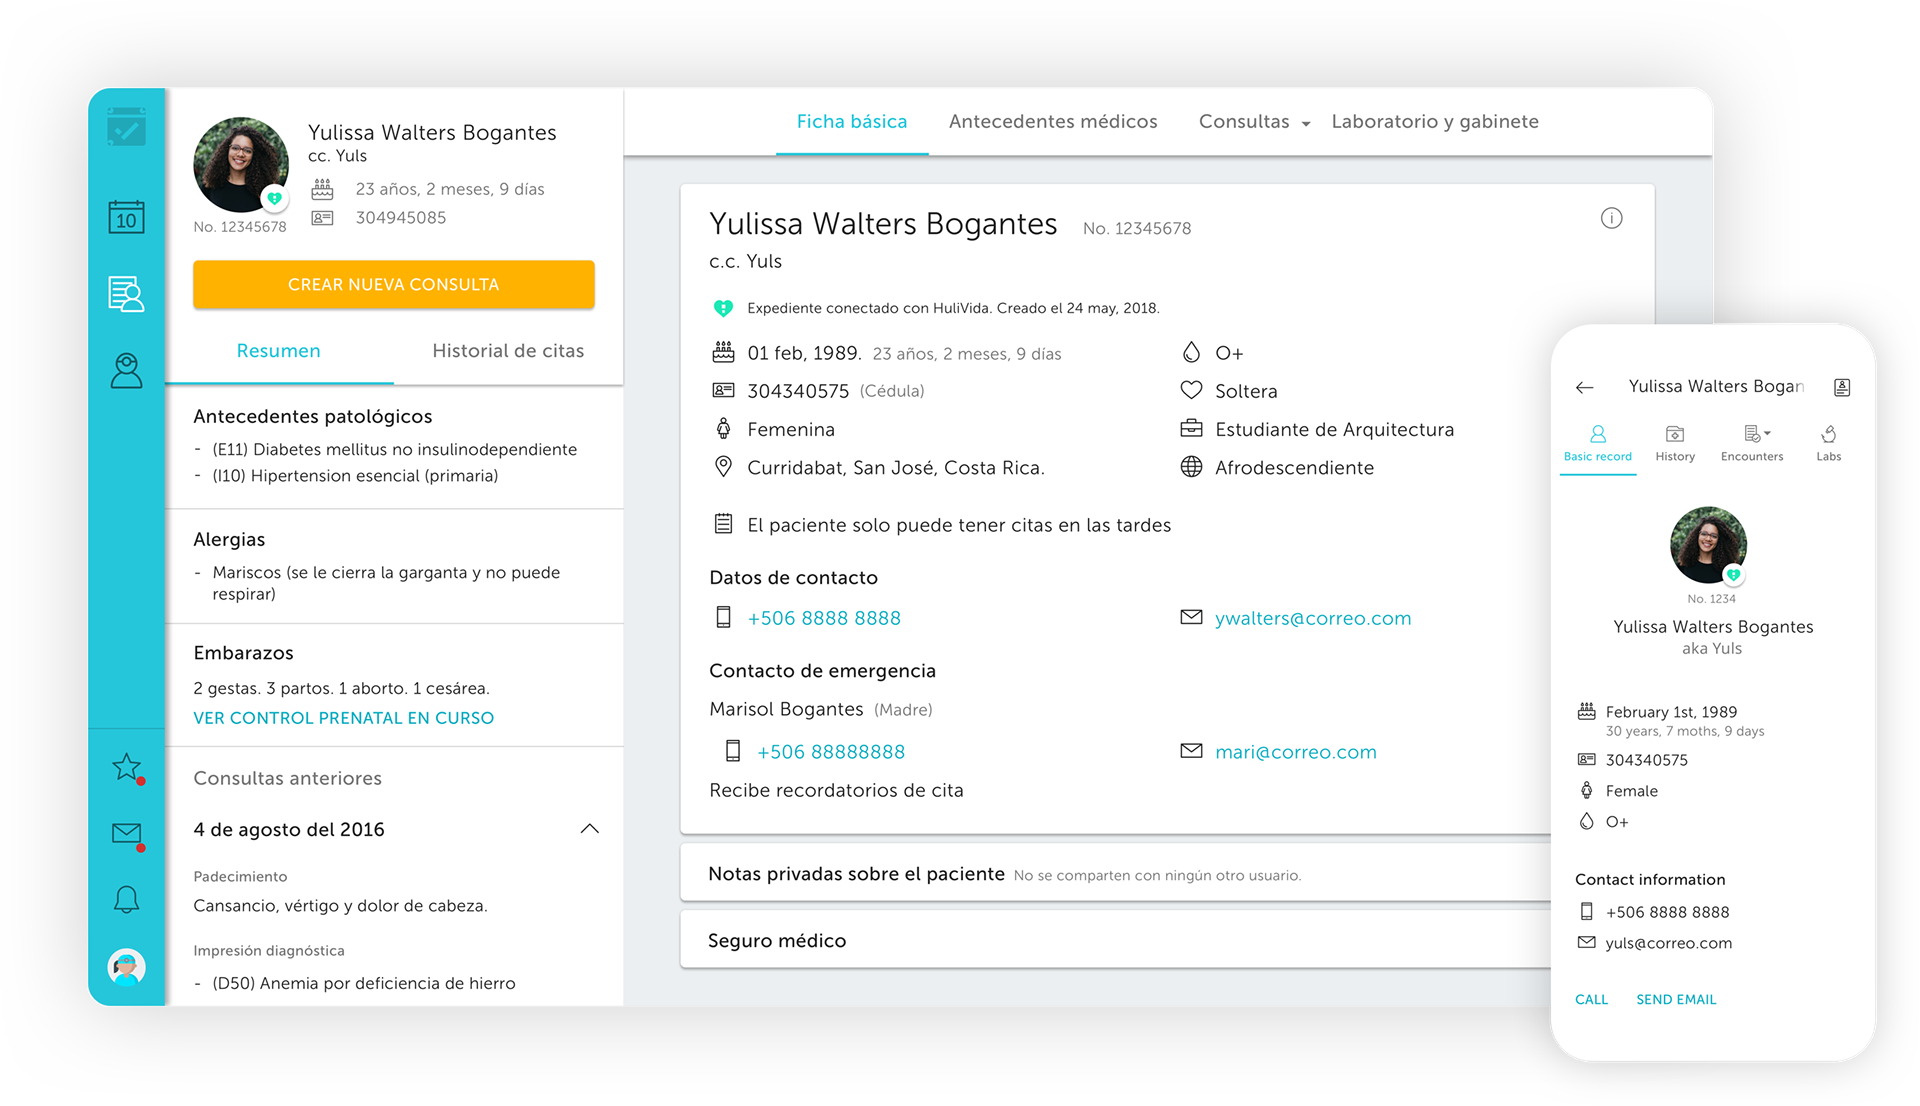
Task: Click the ID card icon beside 304340575 (Cédula)
Action: click(x=723, y=390)
